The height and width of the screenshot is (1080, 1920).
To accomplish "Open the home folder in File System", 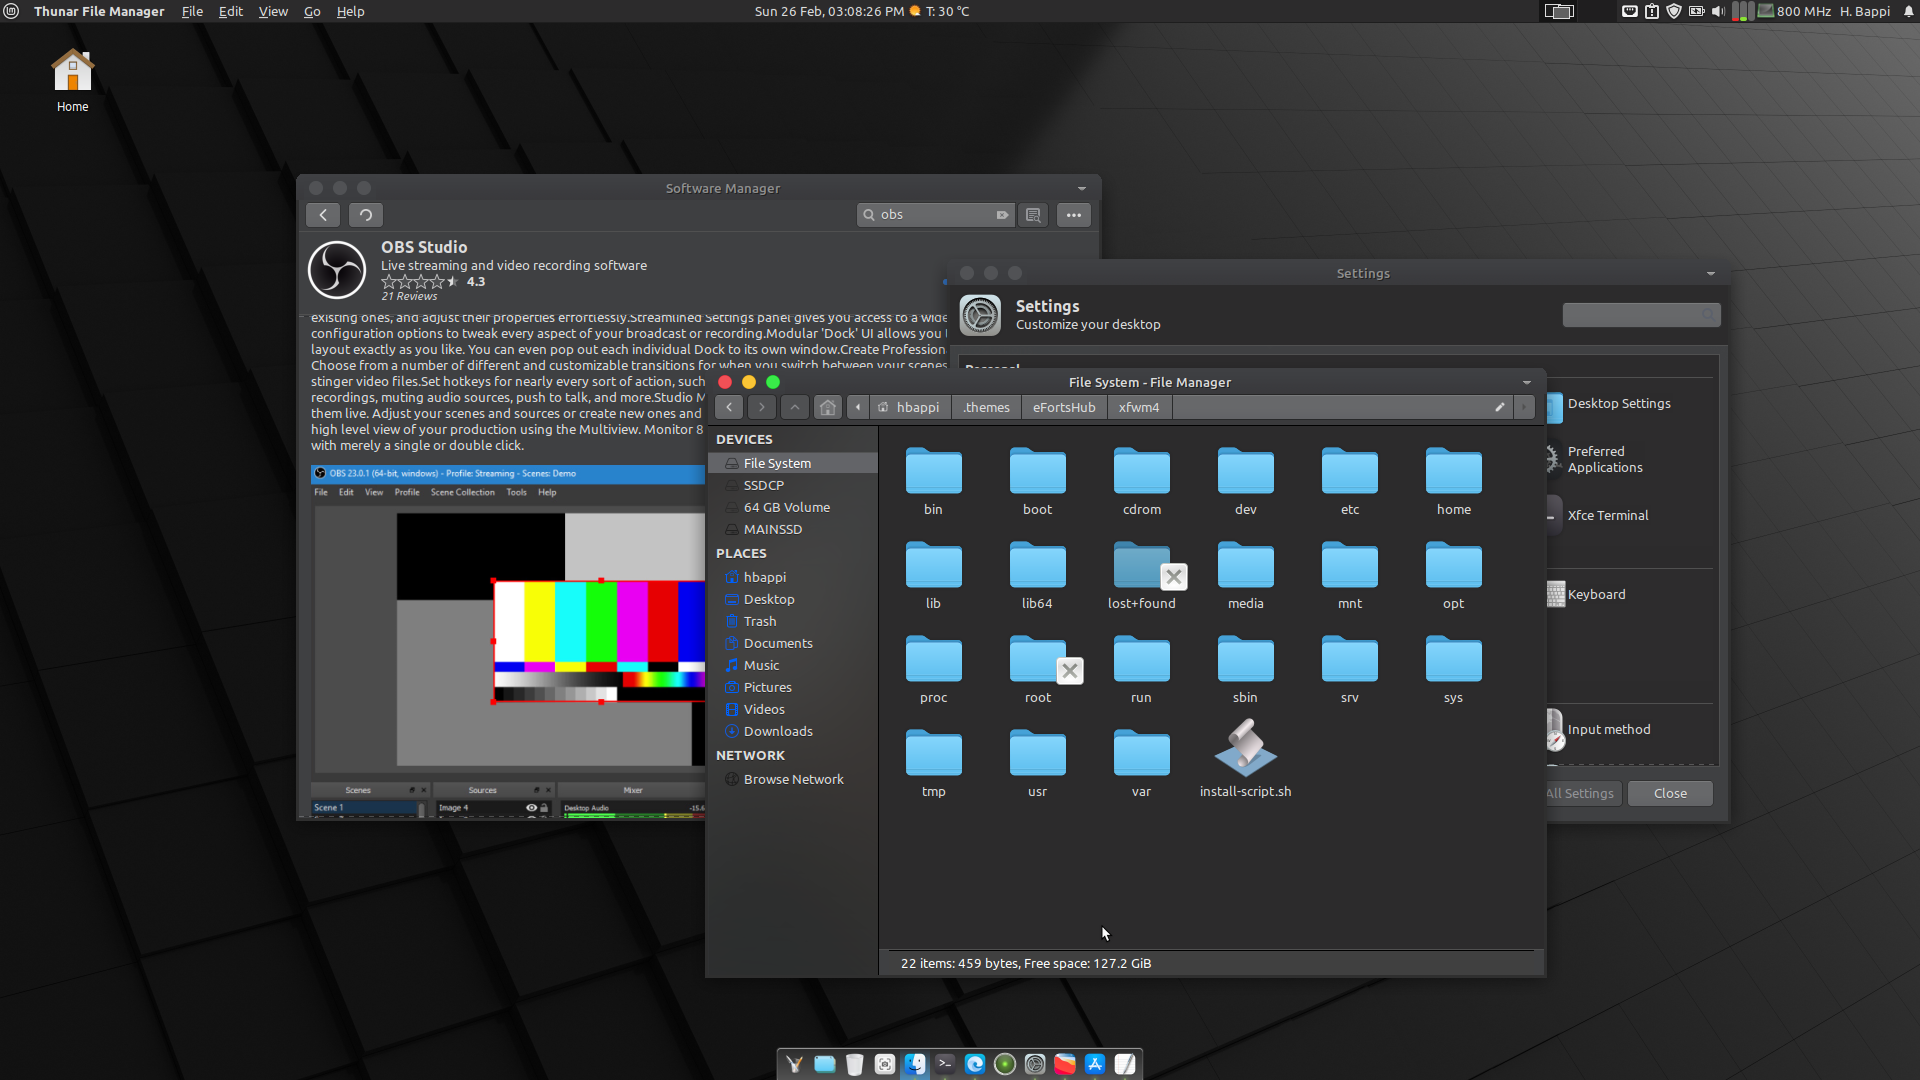I will click(1454, 481).
